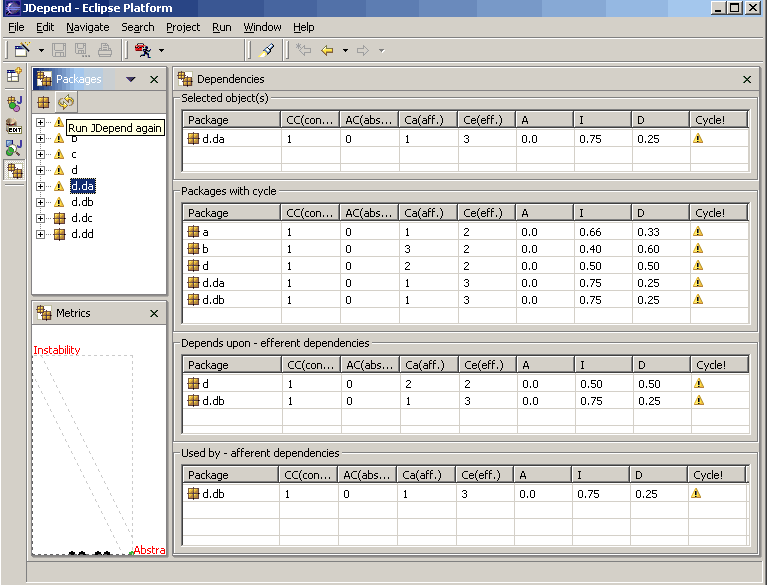Open the Packages view menu triangle
Viewport: 767px width, 585px height.
(x=131, y=79)
